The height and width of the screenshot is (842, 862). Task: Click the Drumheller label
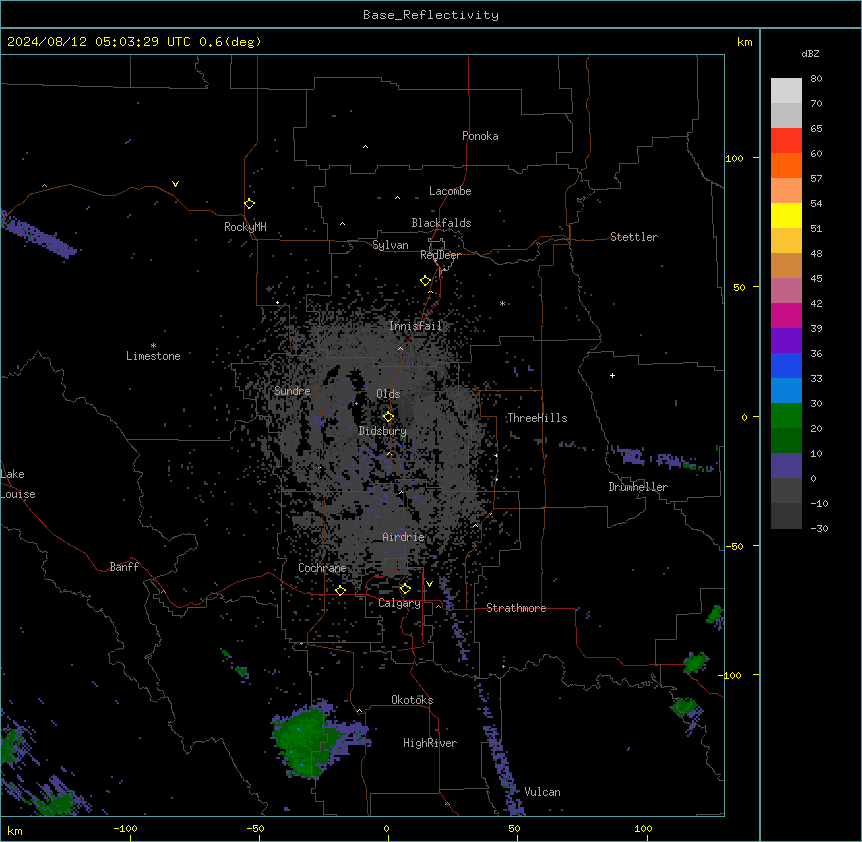(x=638, y=487)
